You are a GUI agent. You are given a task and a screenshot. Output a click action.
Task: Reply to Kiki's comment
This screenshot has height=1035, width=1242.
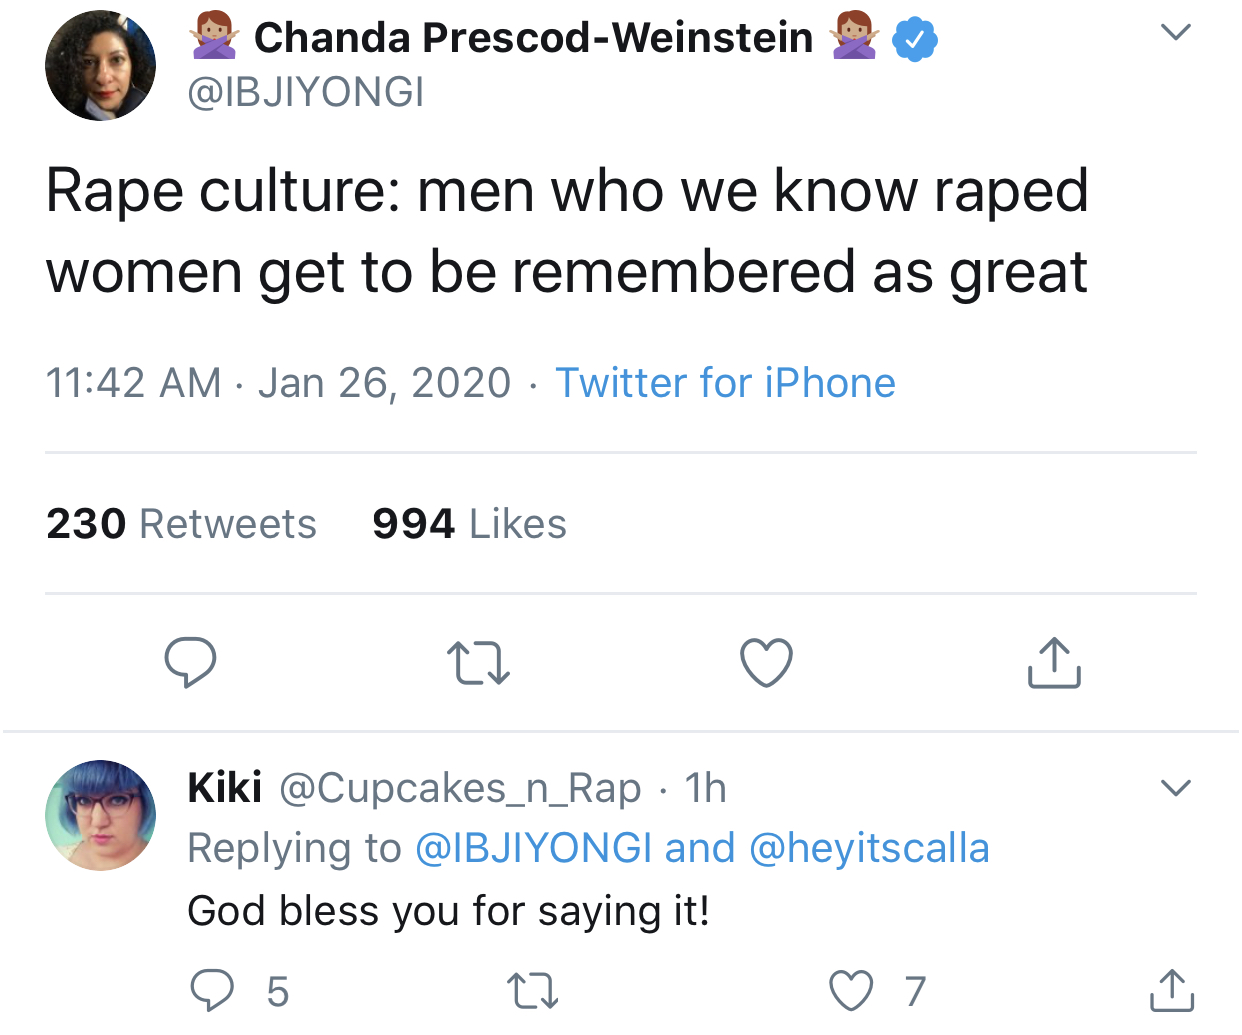[212, 991]
